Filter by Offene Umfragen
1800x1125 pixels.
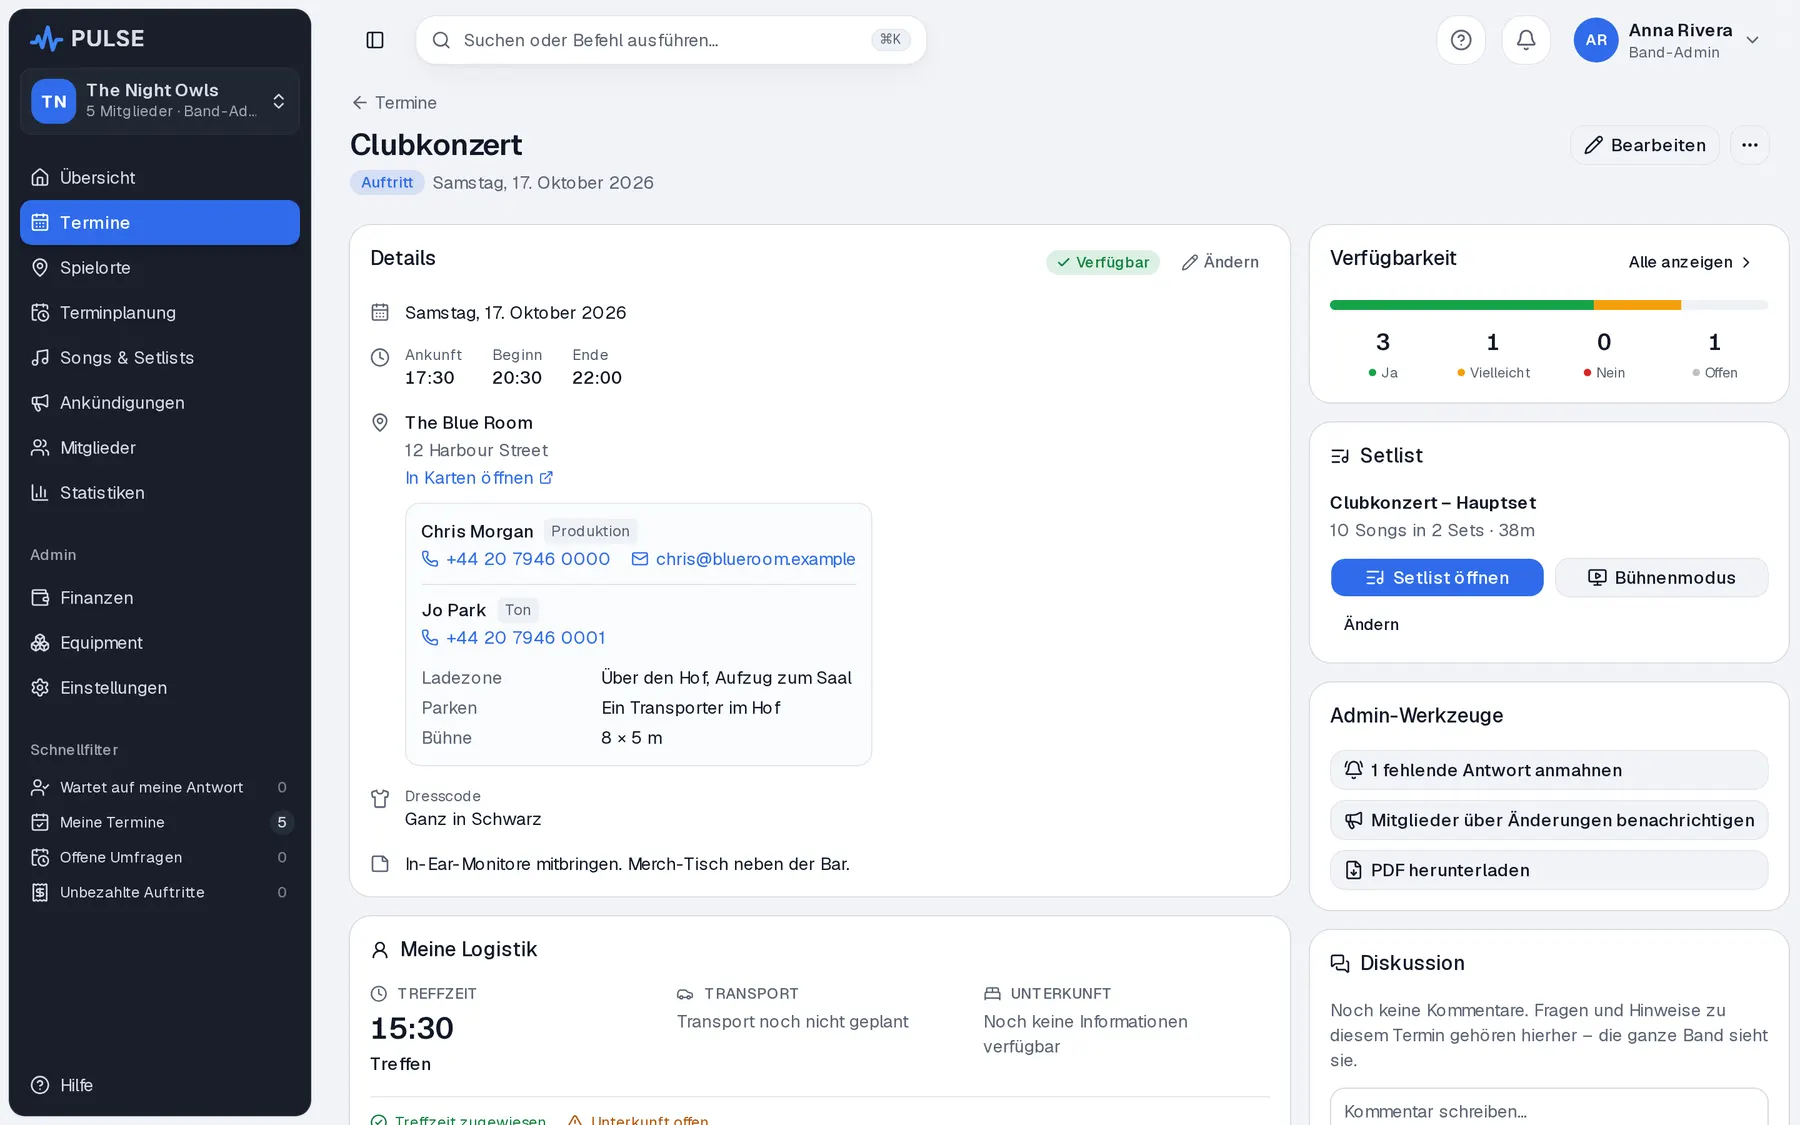tap(160, 857)
